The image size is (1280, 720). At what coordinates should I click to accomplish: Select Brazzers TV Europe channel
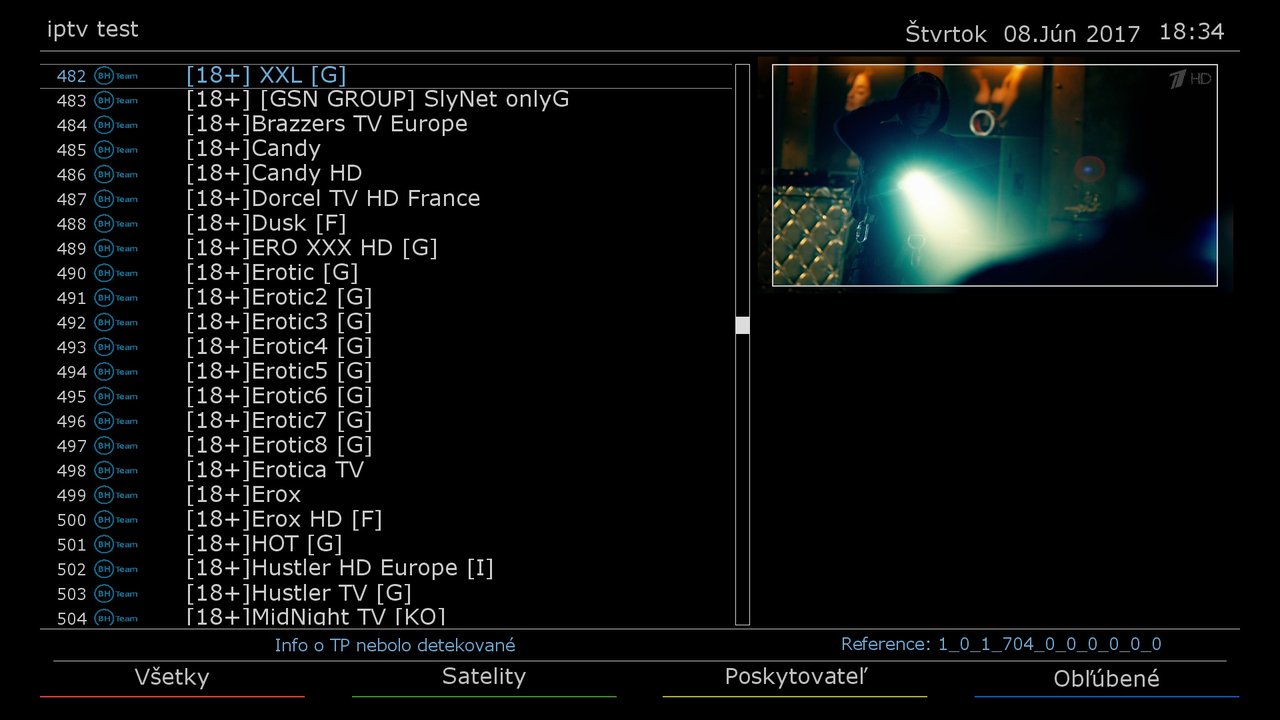[x=327, y=125]
